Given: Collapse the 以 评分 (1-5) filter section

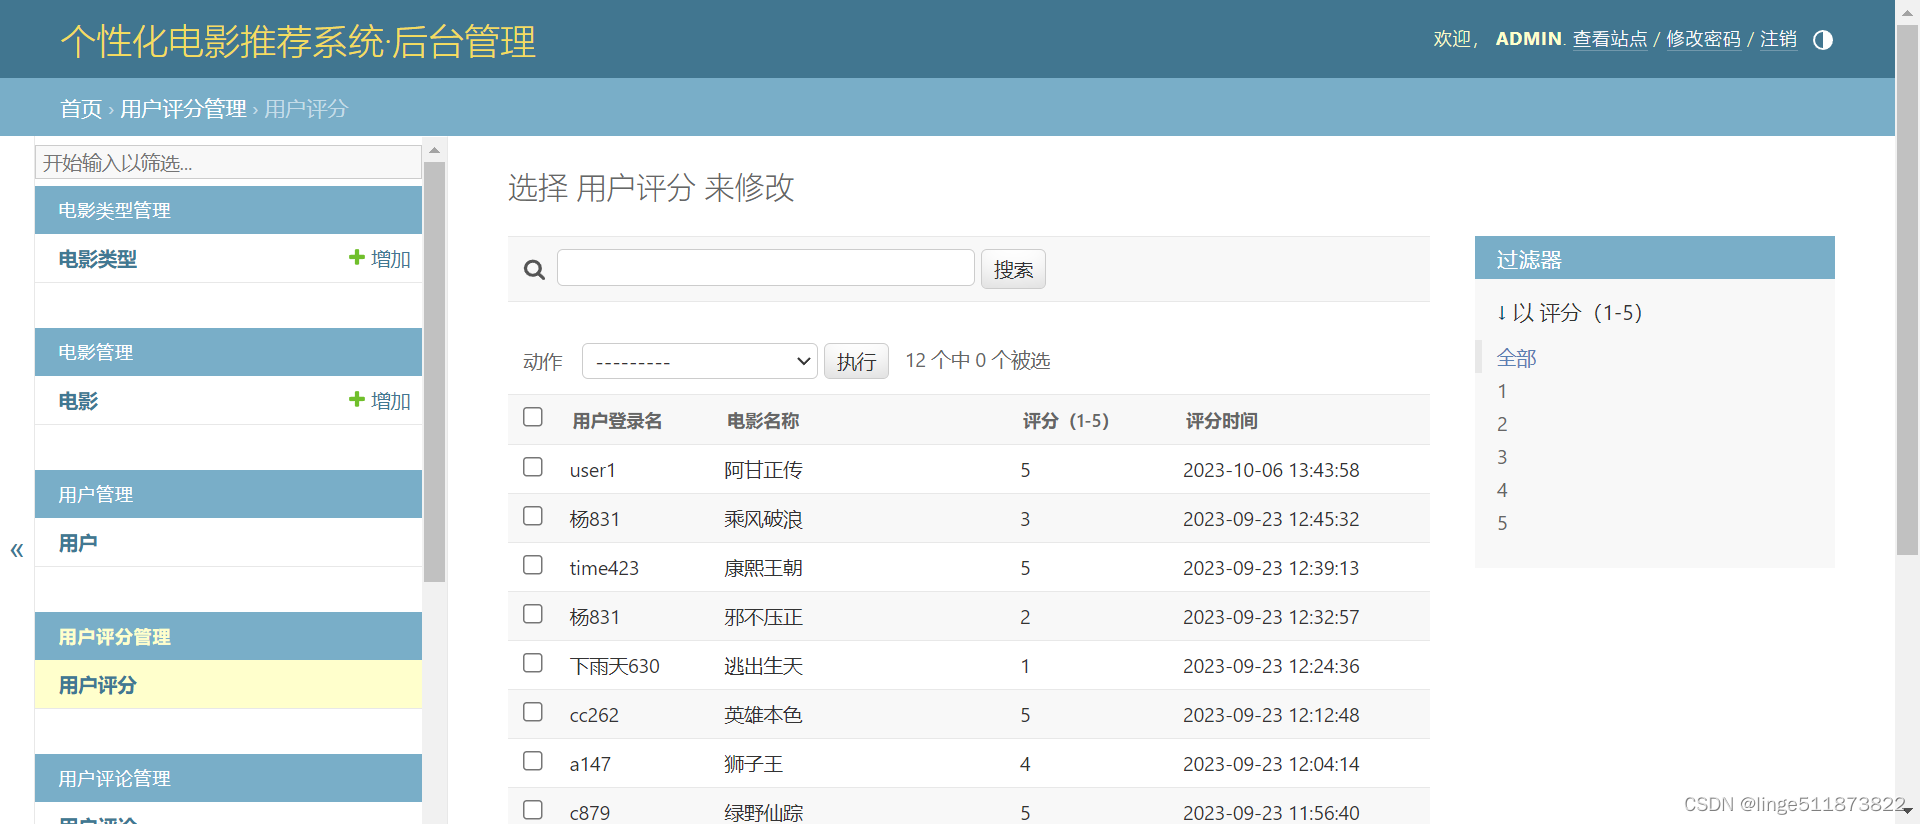Looking at the screenshot, I should (1569, 313).
